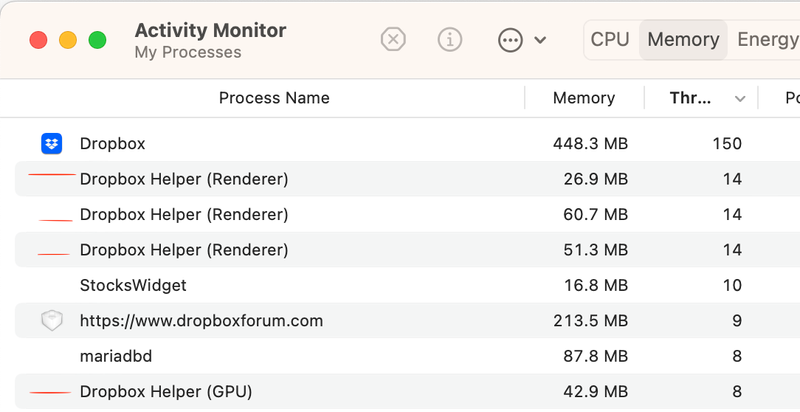Click the shield icon beside dropboxforum.com

(x=52, y=321)
